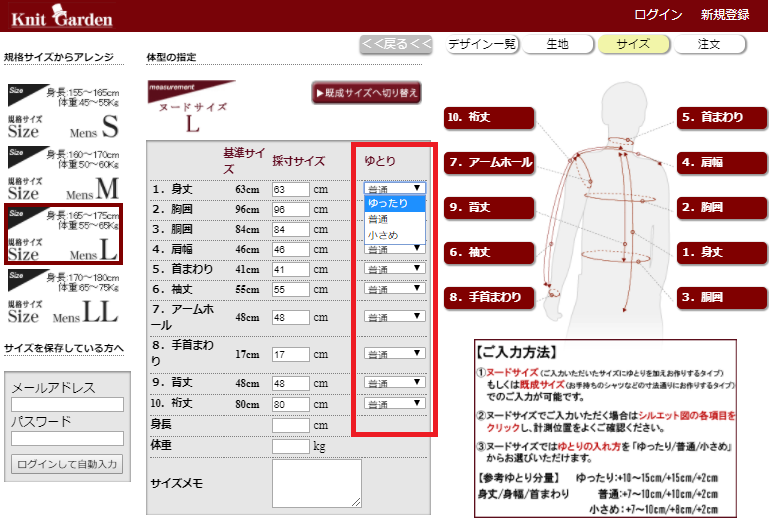Click the 胸囲 measurement input field
Screen dimensions: 769x522
click(291, 209)
